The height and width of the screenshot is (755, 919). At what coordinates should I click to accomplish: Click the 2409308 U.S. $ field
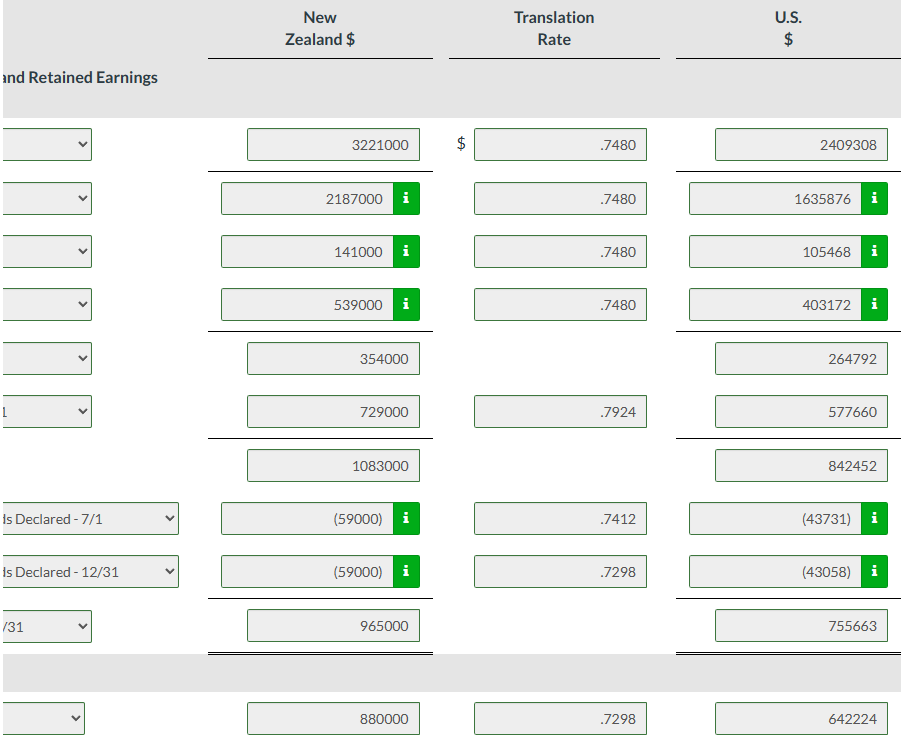(801, 144)
